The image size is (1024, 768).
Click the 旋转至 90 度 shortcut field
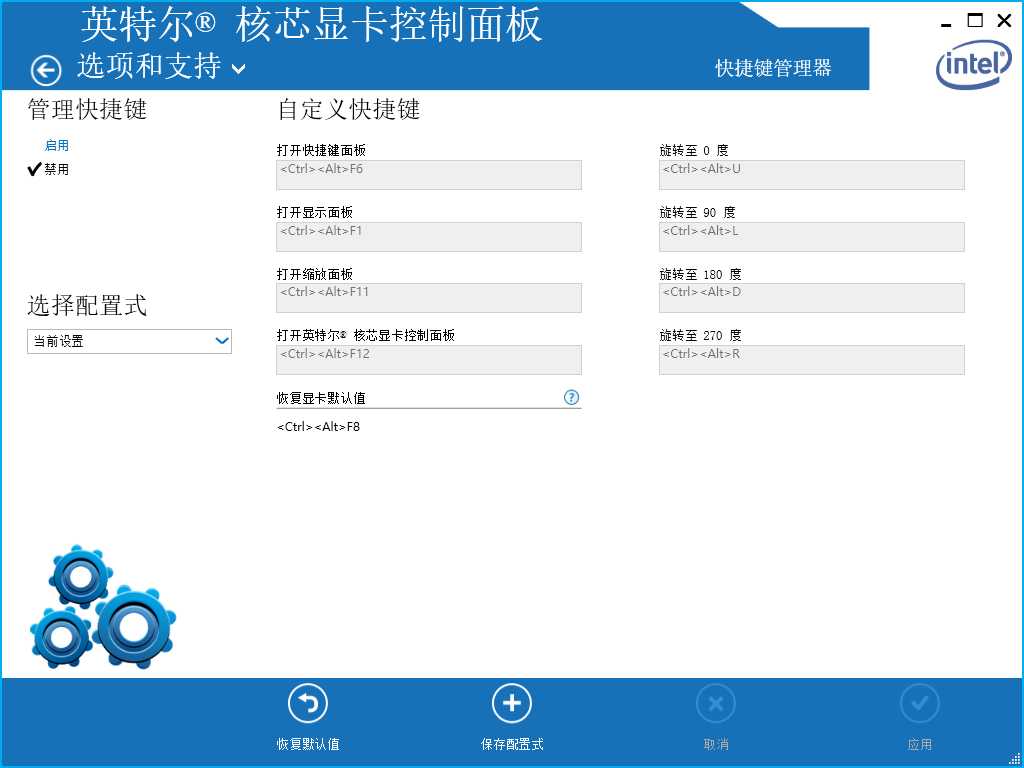coord(812,237)
